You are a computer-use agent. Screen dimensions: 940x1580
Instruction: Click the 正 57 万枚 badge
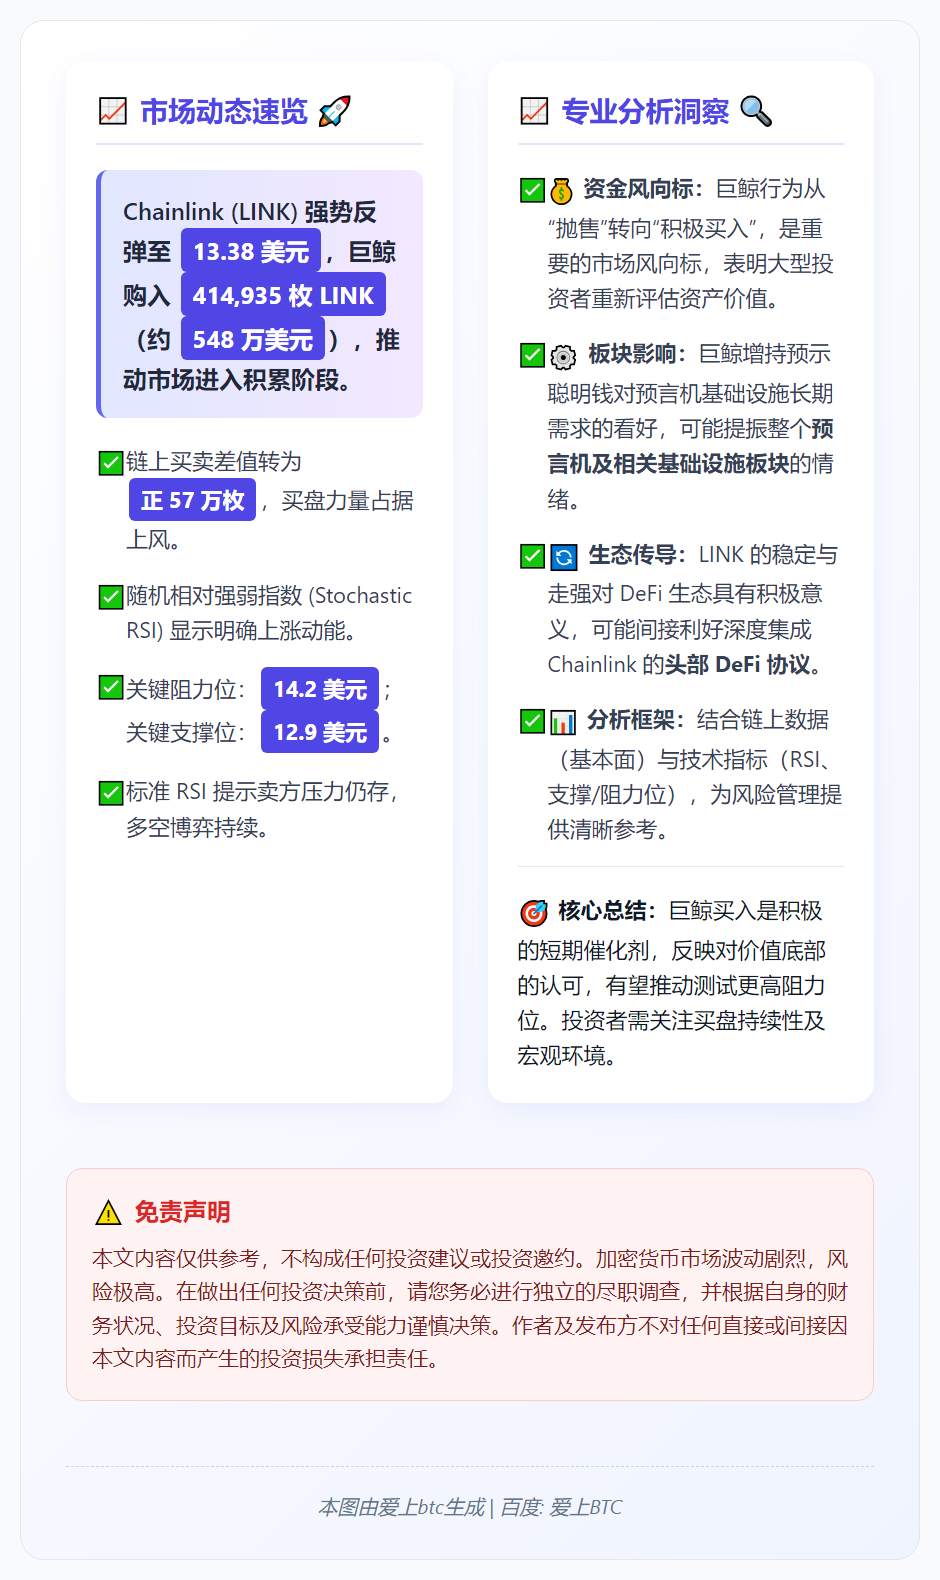[192, 500]
